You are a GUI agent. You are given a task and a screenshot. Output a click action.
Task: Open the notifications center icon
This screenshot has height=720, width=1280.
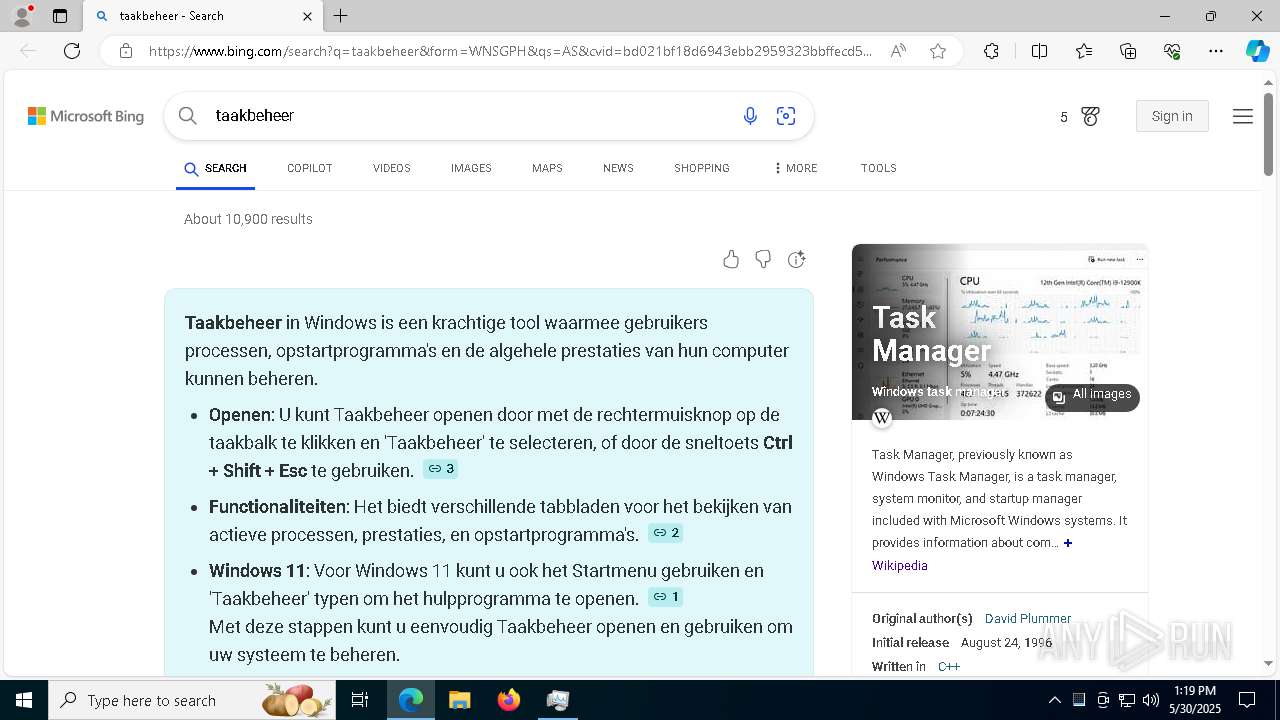coord(1247,700)
